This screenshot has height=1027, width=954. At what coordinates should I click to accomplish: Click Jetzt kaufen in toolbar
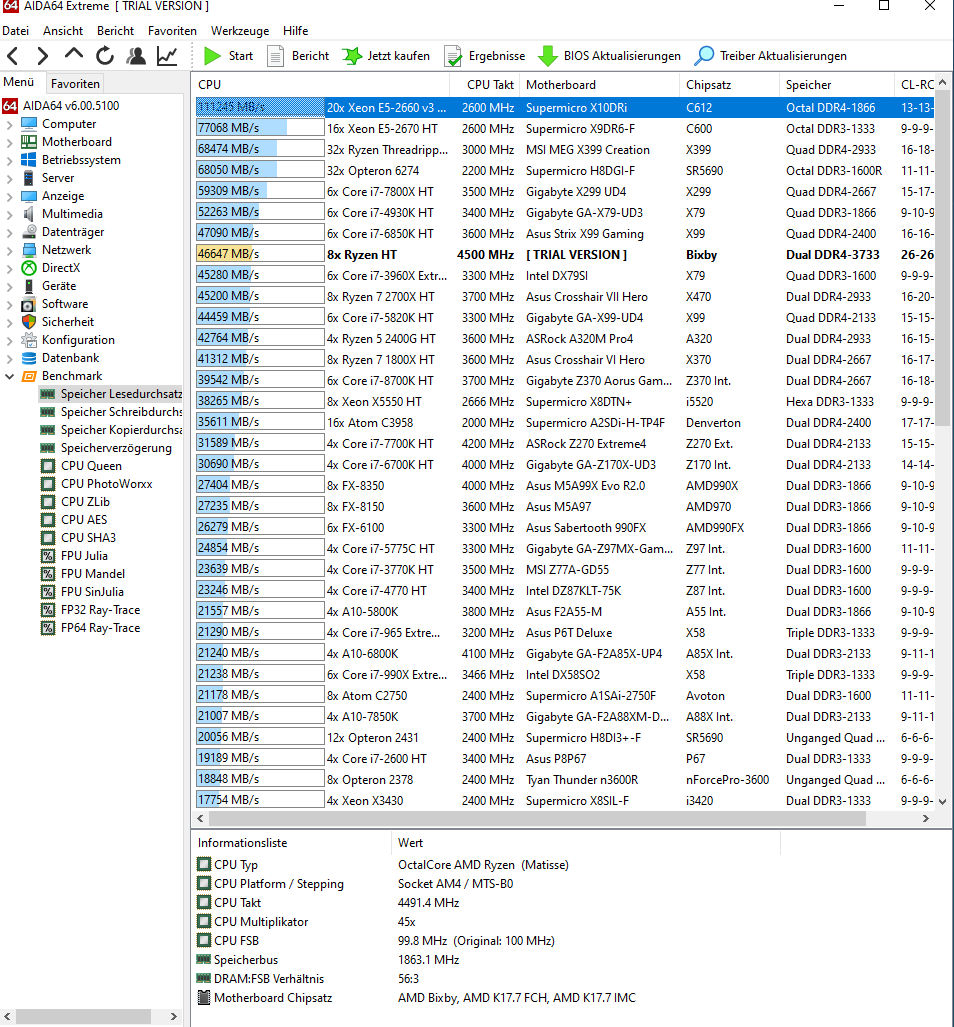pos(386,56)
